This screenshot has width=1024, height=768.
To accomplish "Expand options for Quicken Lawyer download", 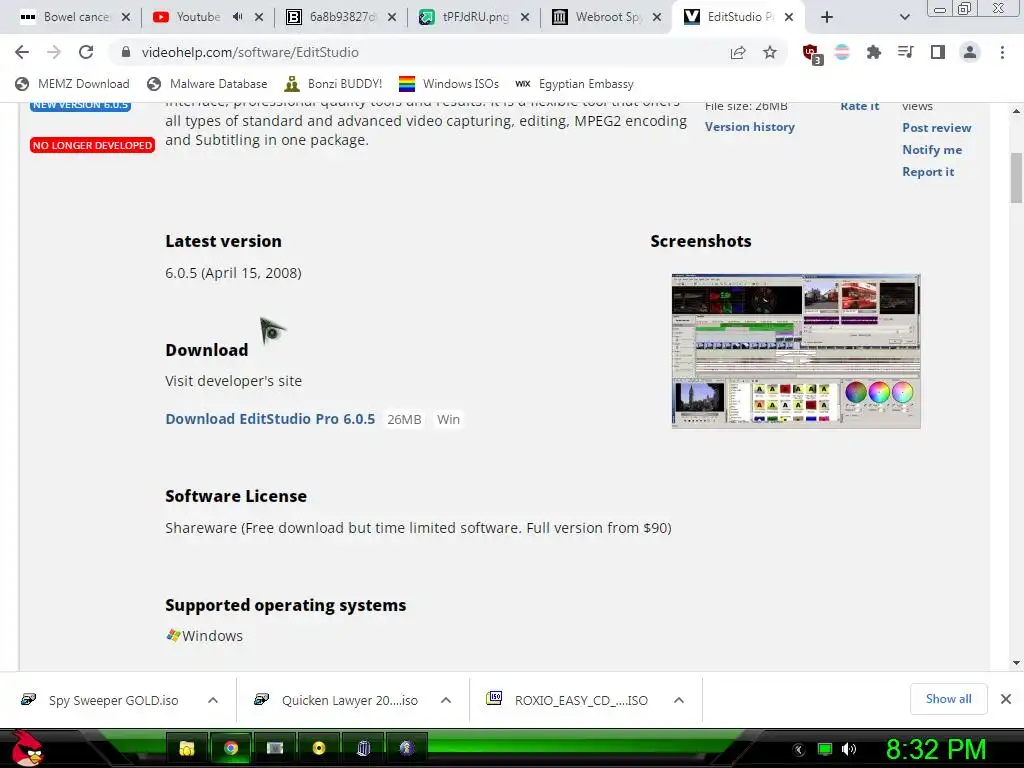I will coord(446,700).
